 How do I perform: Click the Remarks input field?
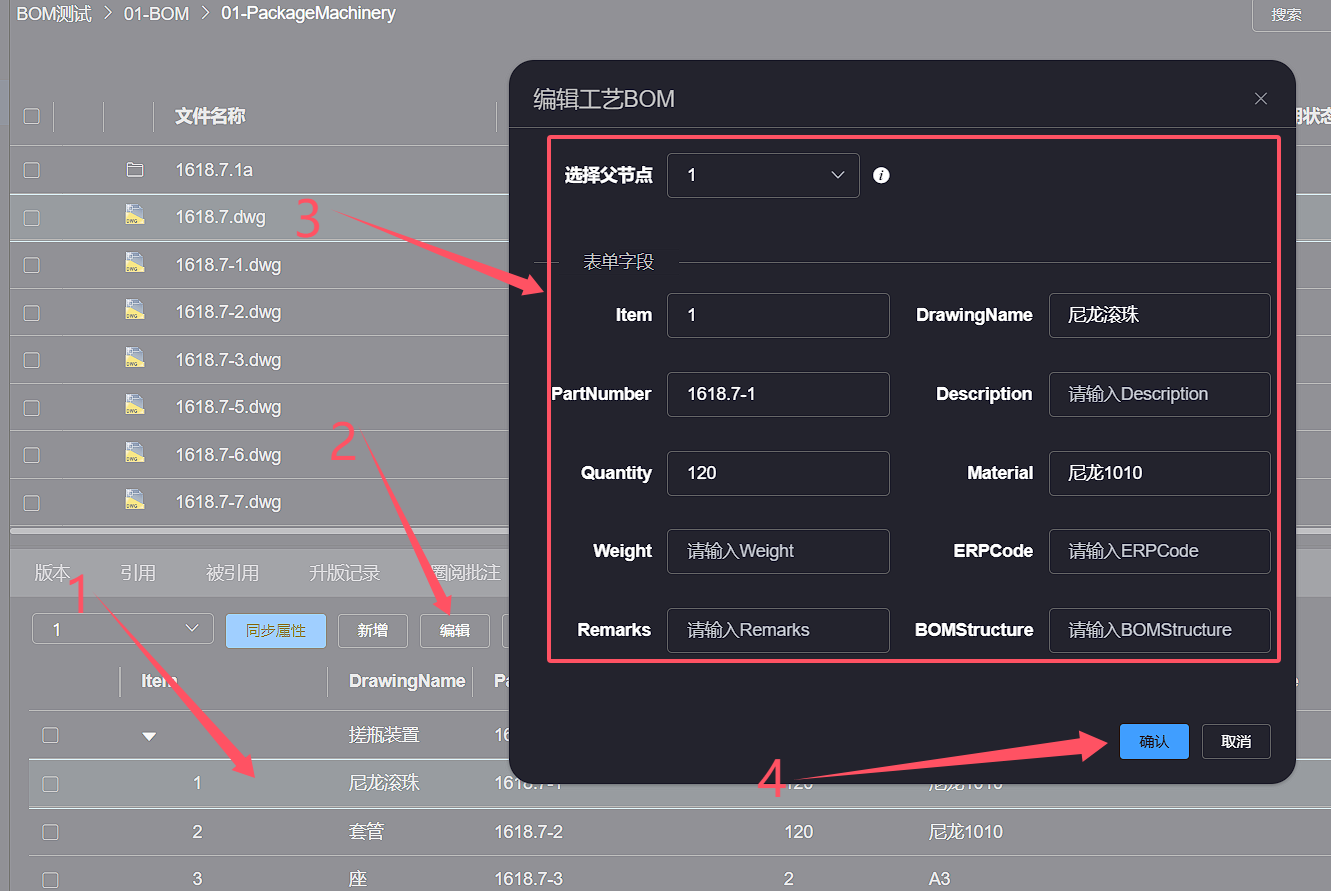(778, 630)
